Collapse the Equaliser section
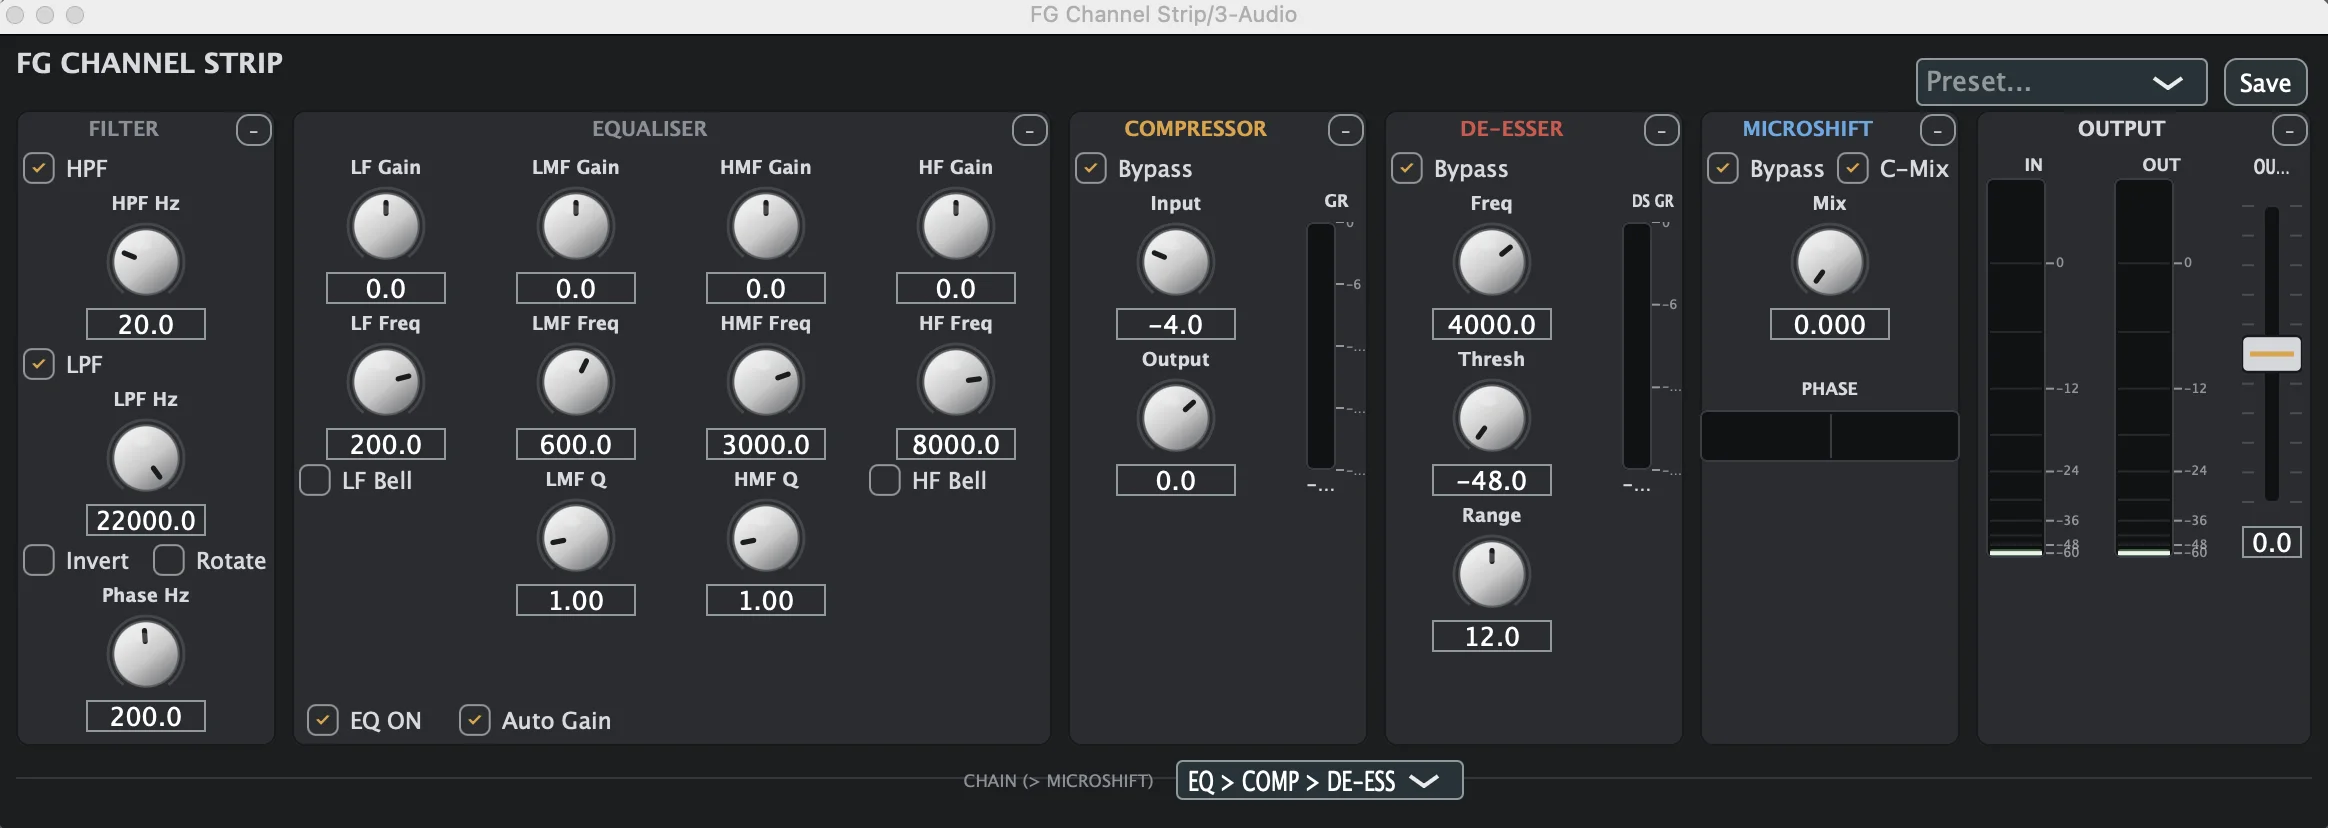Image resolution: width=2328 pixels, height=828 pixels. click(1030, 130)
